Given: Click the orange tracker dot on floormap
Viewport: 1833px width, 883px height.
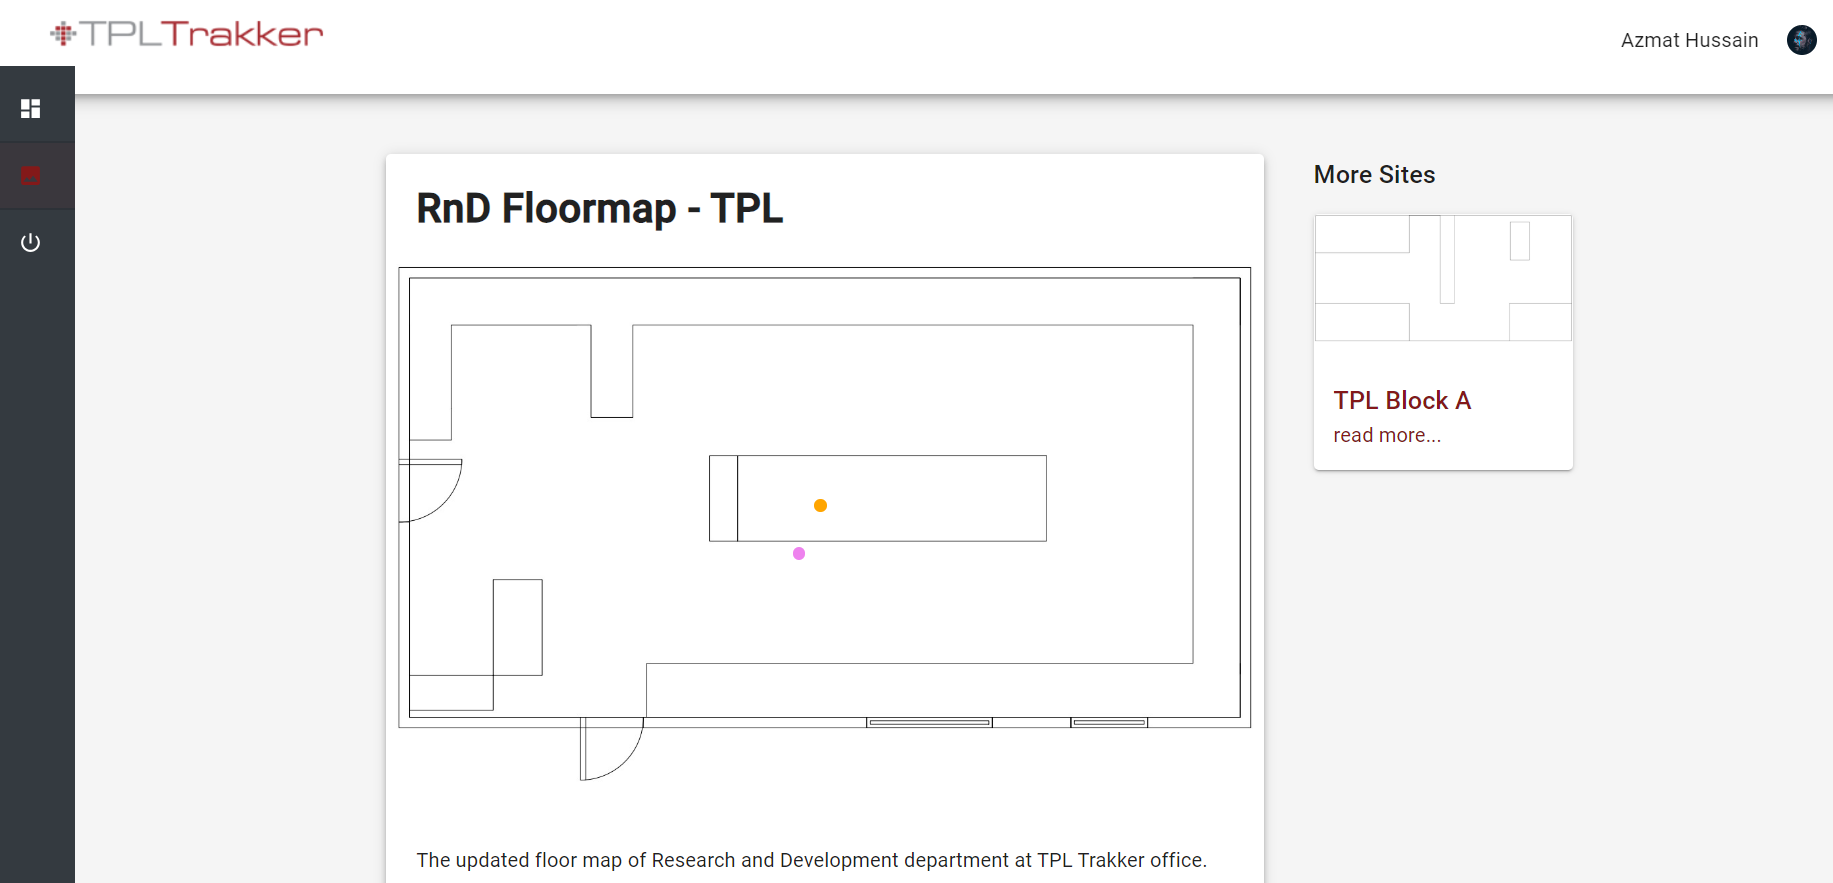Looking at the screenshot, I should (x=820, y=505).
